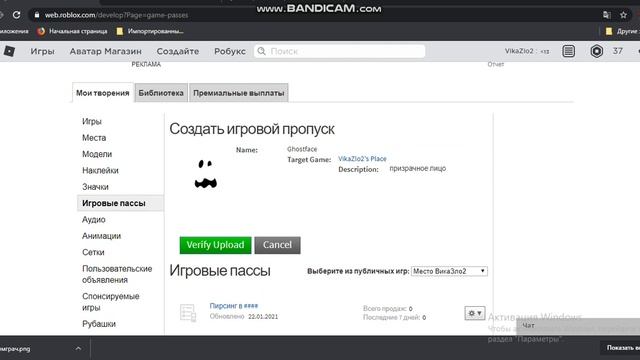Screen dimensions: 640x360
Task: Click the description text призрачное лицо
Action: point(418,168)
